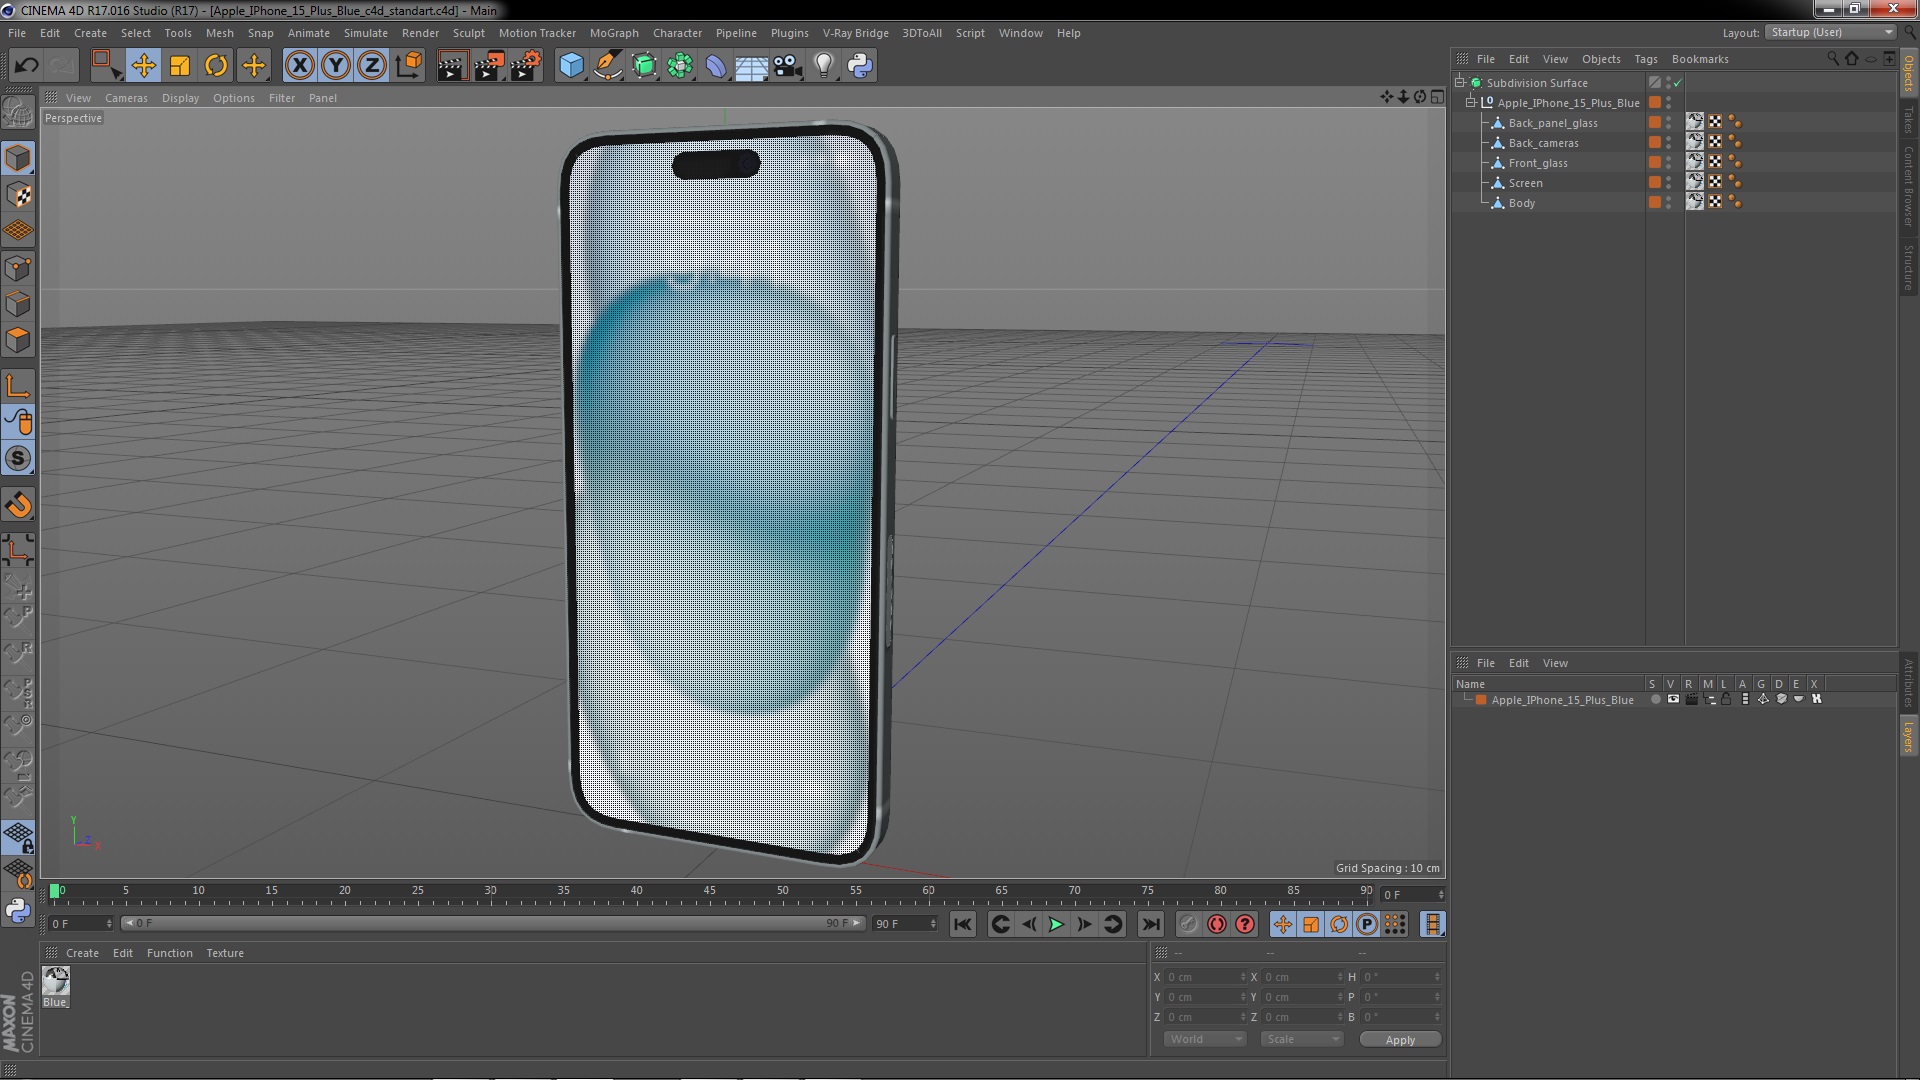Toggle layer solo dot for Apple_IPhone_15_Plus_Blue
The image size is (1920, 1080).
pyautogui.click(x=1655, y=700)
